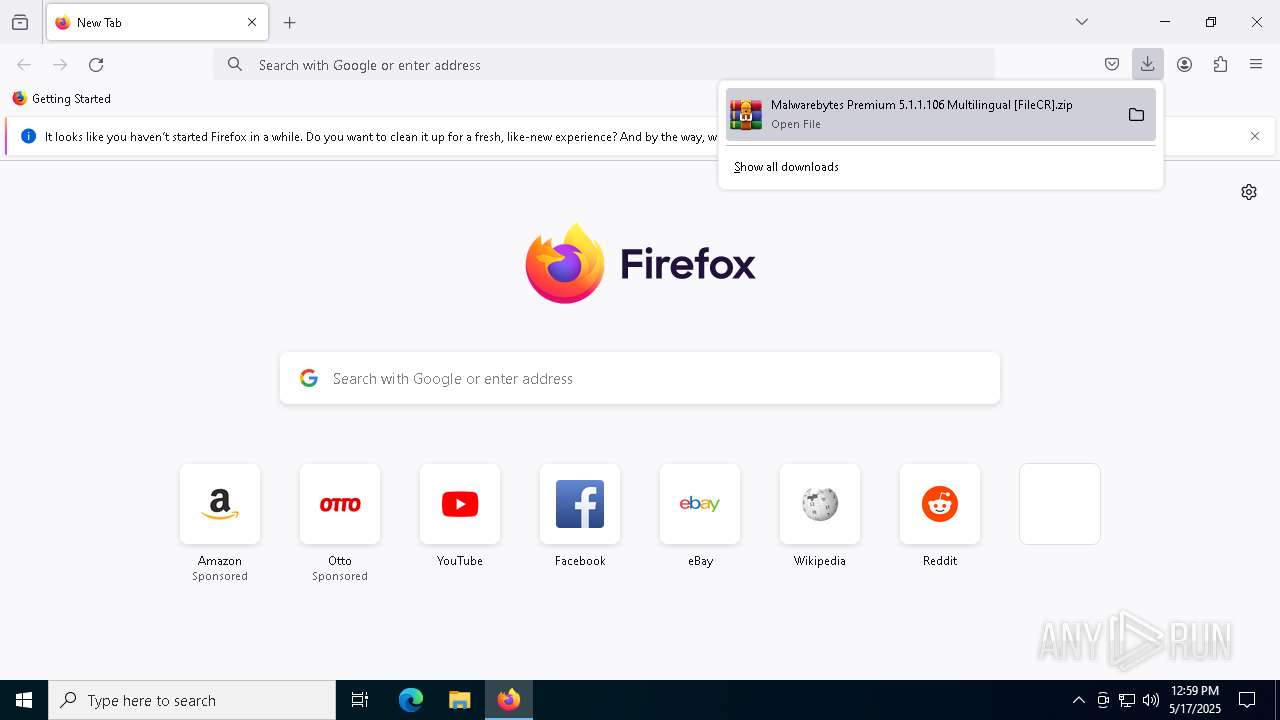Expand hidden system tray icons
Image resolution: width=1280 pixels, height=720 pixels.
point(1078,700)
